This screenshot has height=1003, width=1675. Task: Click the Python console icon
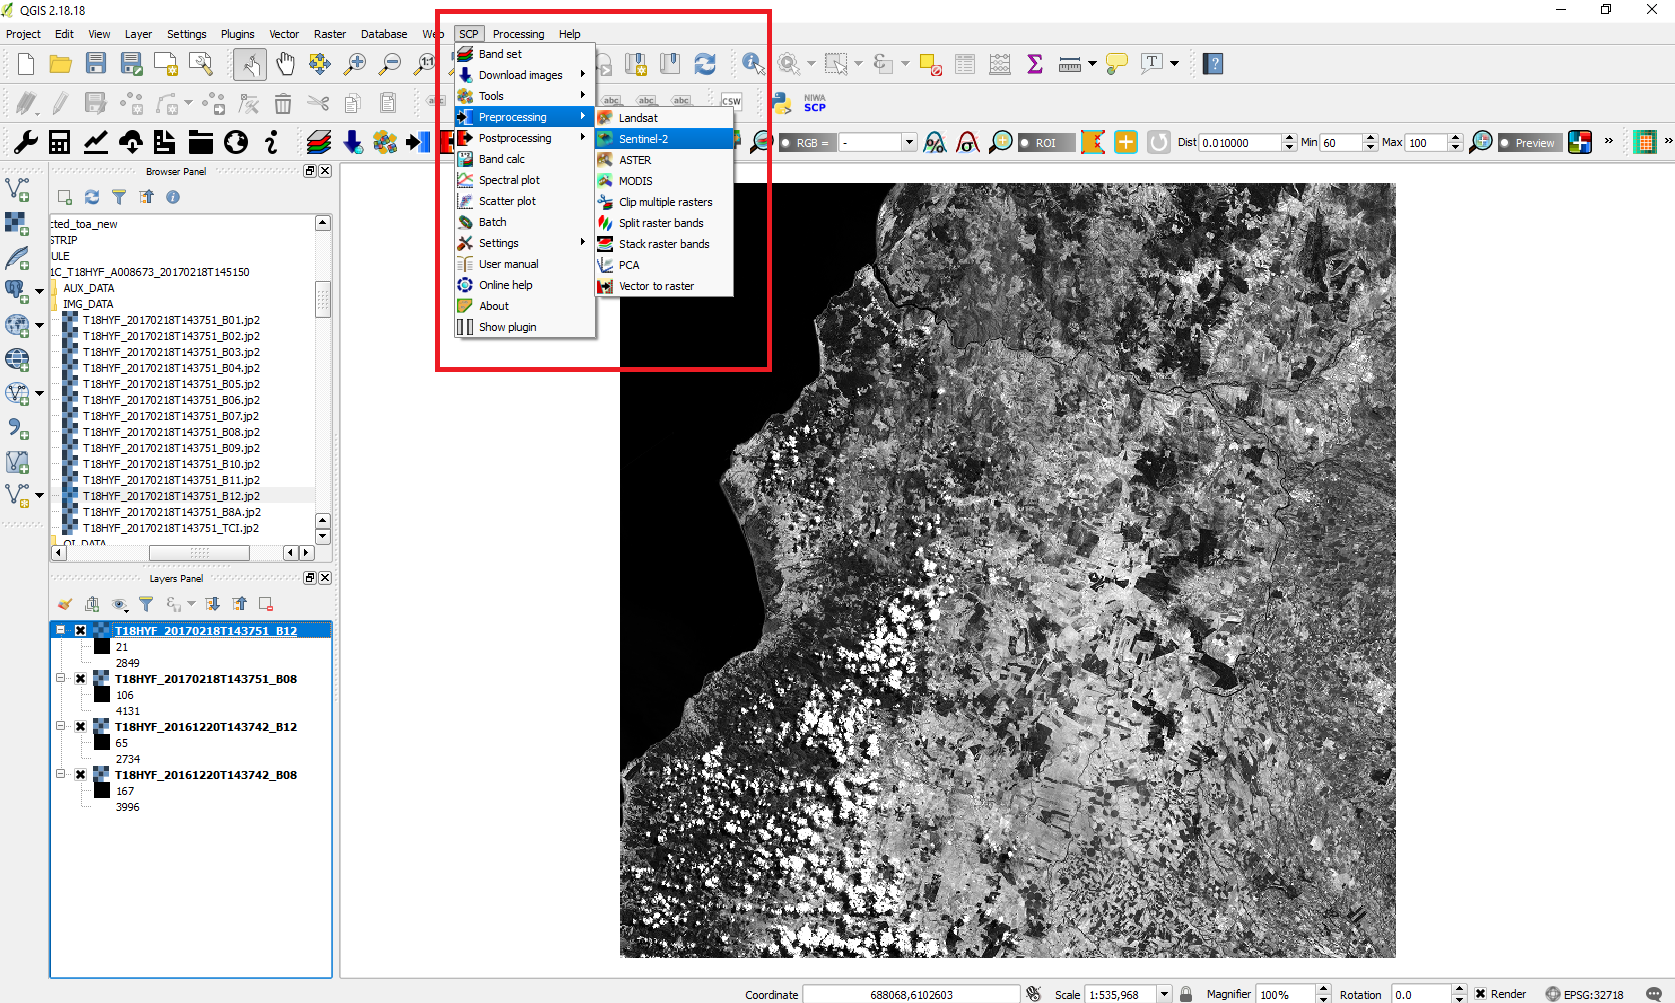pyautogui.click(x=782, y=102)
